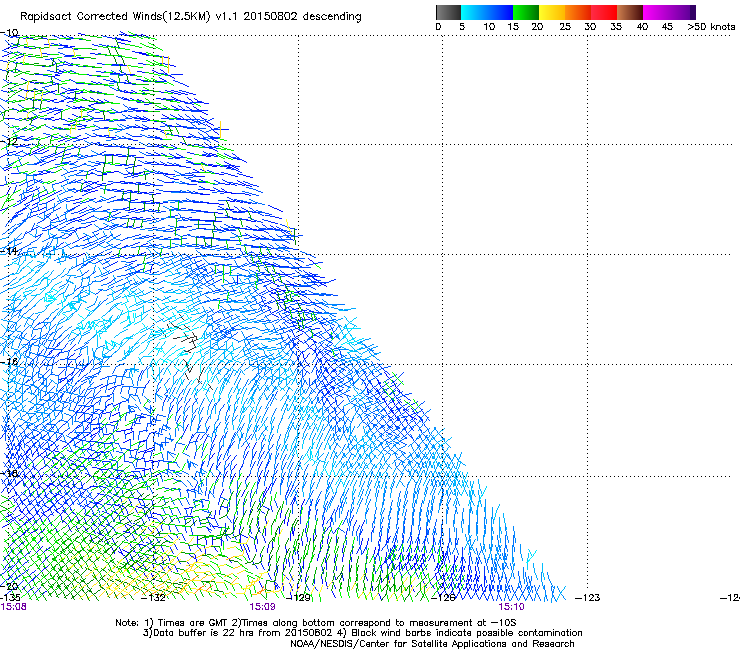Click the latitude label '-14'
Viewport: 740px width, 650px height.
coord(9,251)
